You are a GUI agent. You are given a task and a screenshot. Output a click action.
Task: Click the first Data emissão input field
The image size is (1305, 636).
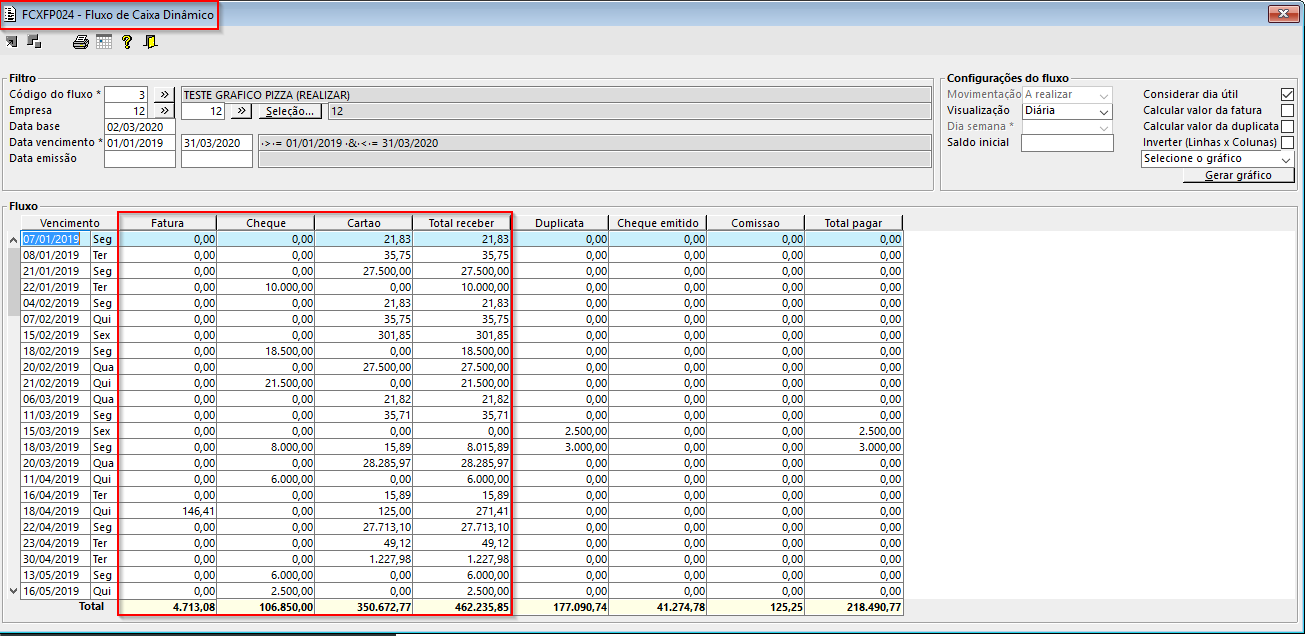coord(140,158)
